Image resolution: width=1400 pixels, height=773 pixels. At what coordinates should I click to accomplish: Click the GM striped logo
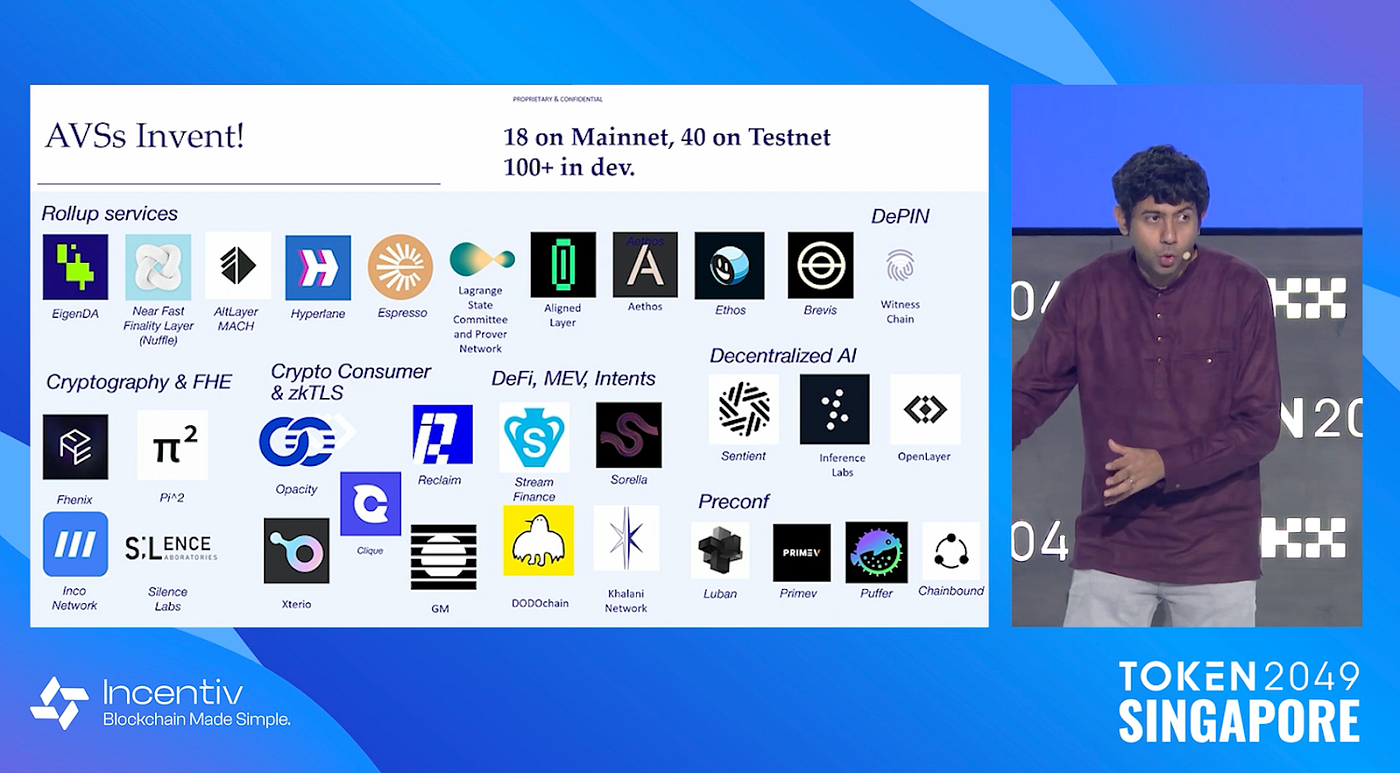tap(443, 557)
